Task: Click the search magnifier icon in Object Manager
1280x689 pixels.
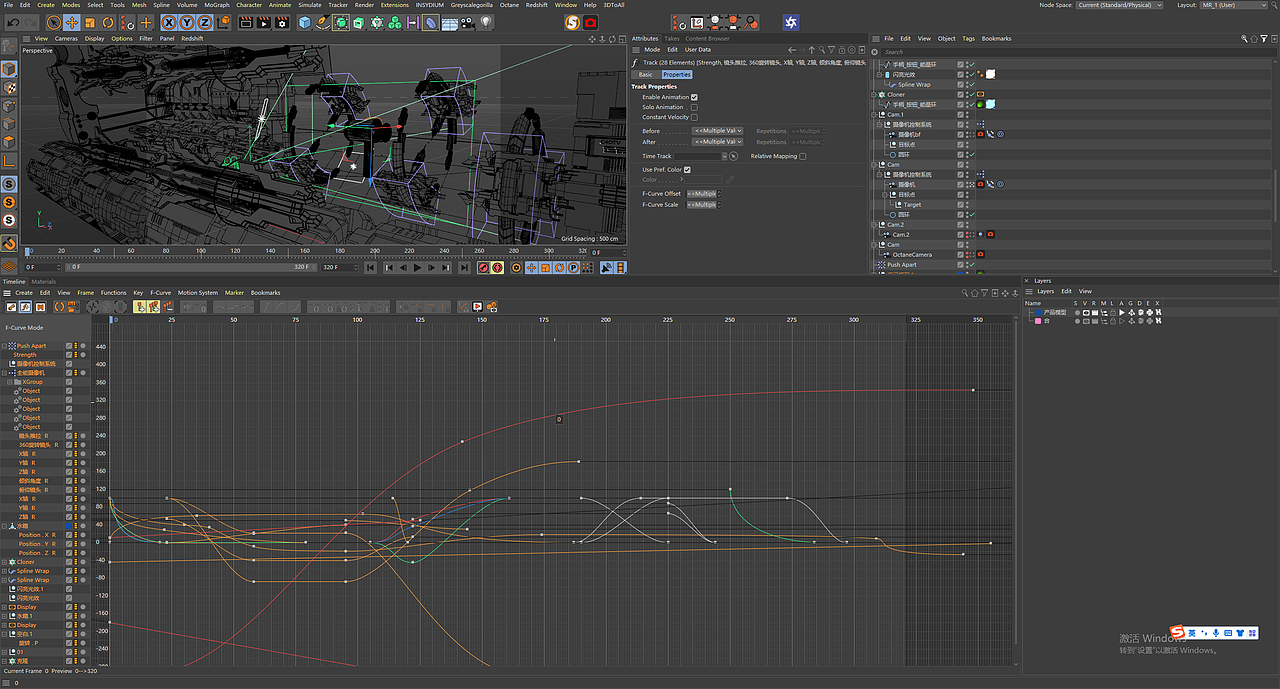Action: click(1244, 39)
